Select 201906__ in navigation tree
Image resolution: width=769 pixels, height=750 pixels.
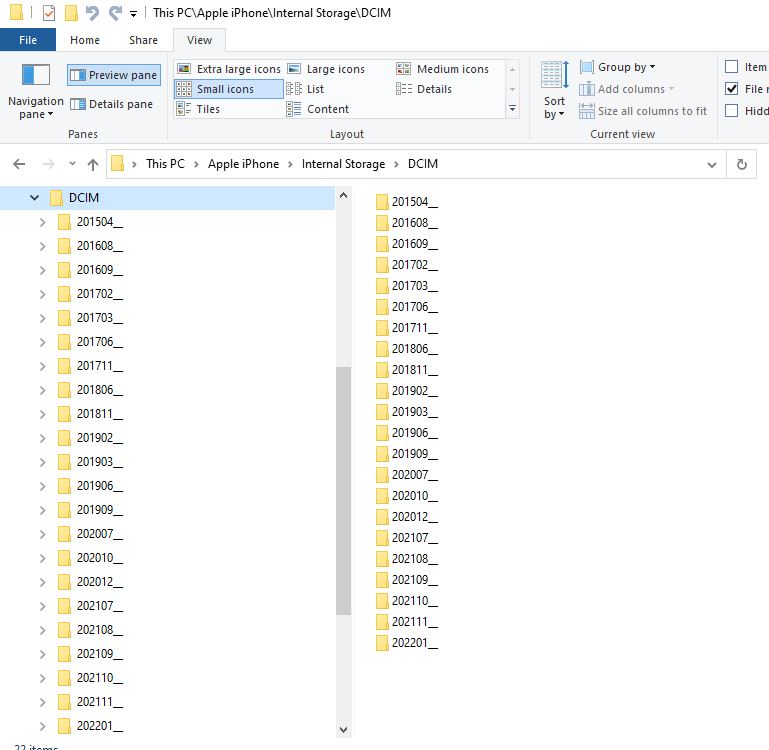coord(90,486)
